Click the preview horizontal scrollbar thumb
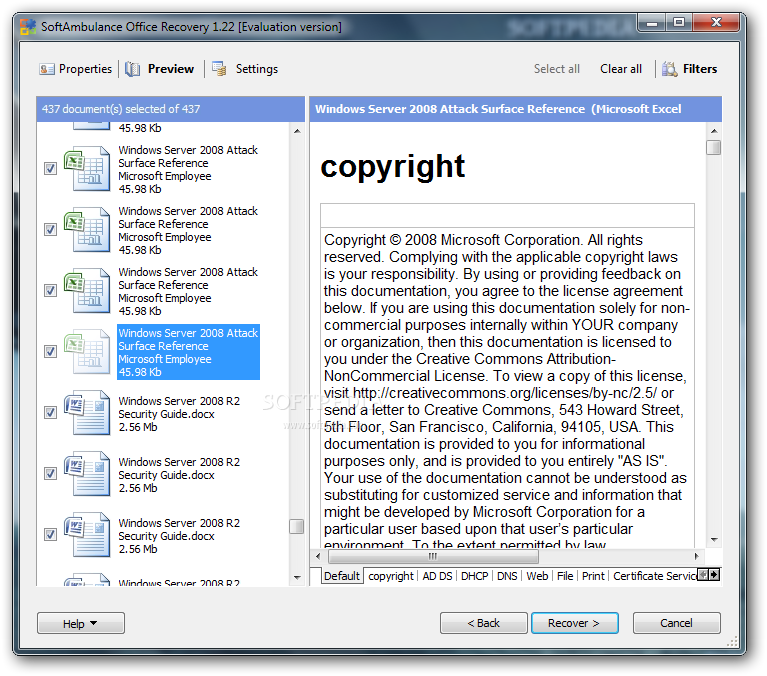The image size is (767, 676). pos(433,556)
